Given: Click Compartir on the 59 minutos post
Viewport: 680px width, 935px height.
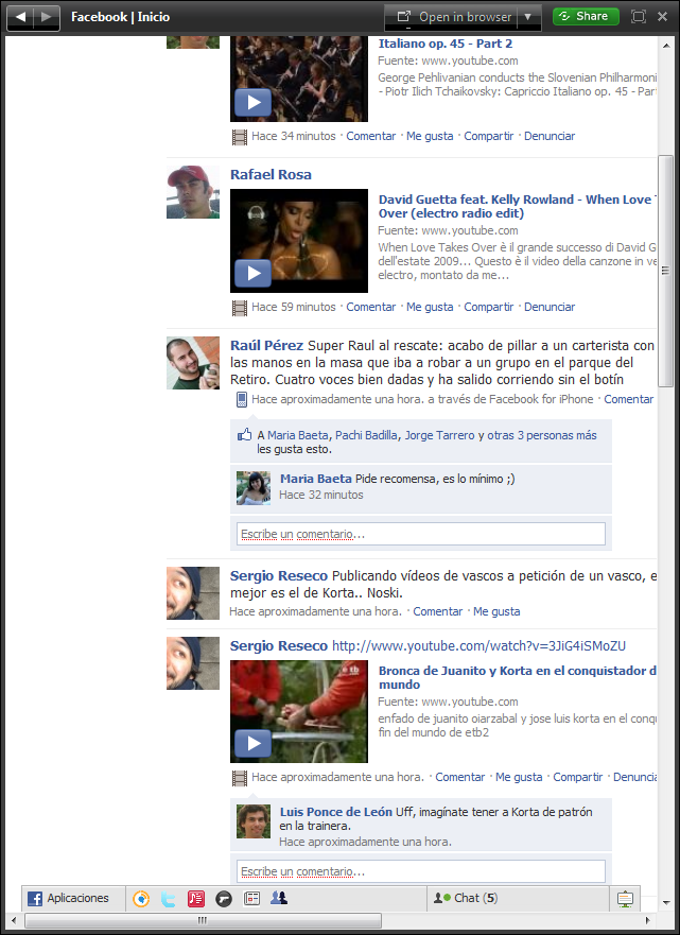Looking at the screenshot, I should 489,307.
